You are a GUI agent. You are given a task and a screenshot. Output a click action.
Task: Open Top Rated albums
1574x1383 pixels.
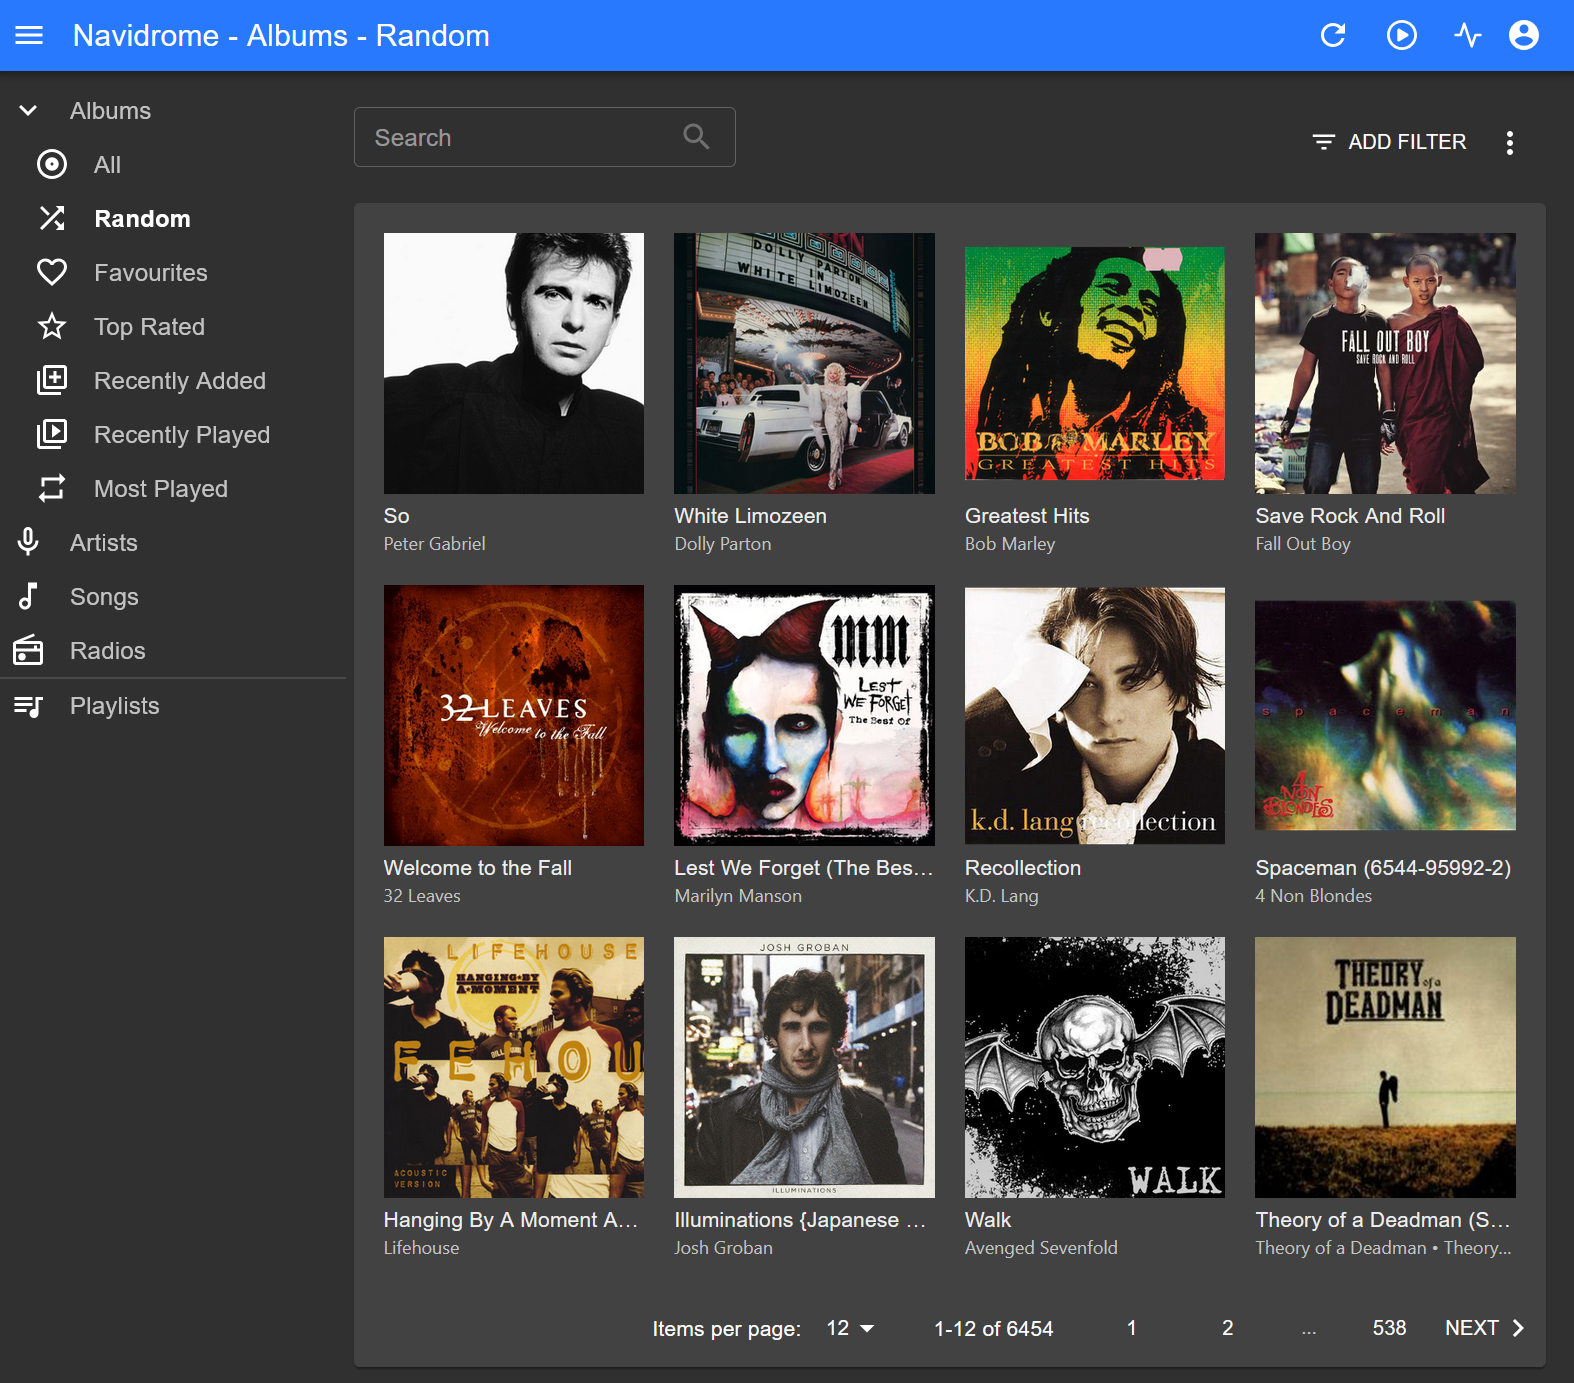tap(149, 326)
